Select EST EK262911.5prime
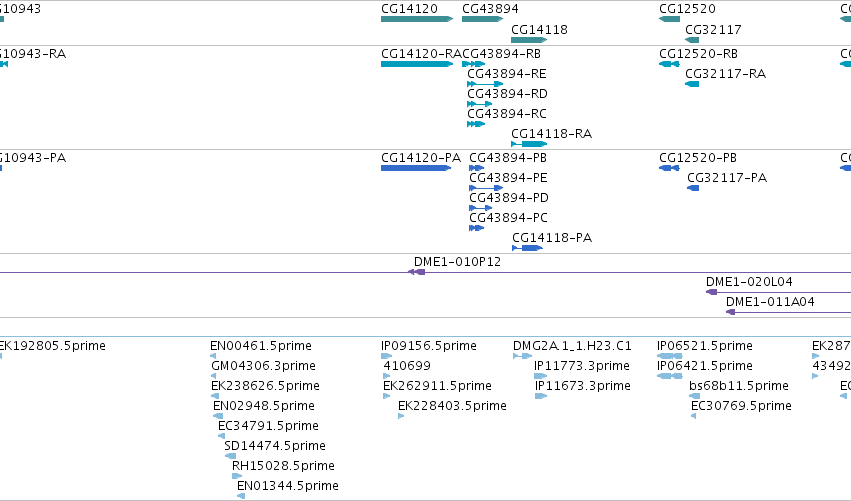 386,396
